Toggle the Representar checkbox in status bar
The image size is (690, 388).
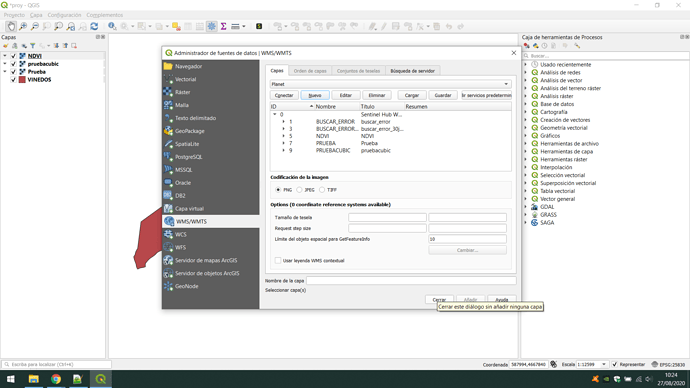point(615,364)
